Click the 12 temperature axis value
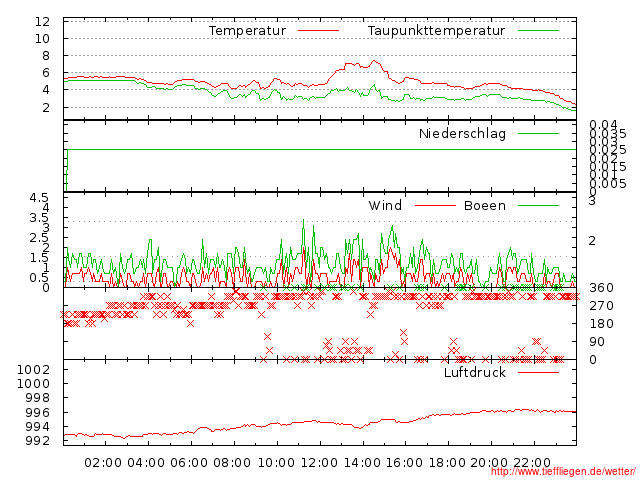Viewport: 640px width, 480px height. pyautogui.click(x=42, y=22)
